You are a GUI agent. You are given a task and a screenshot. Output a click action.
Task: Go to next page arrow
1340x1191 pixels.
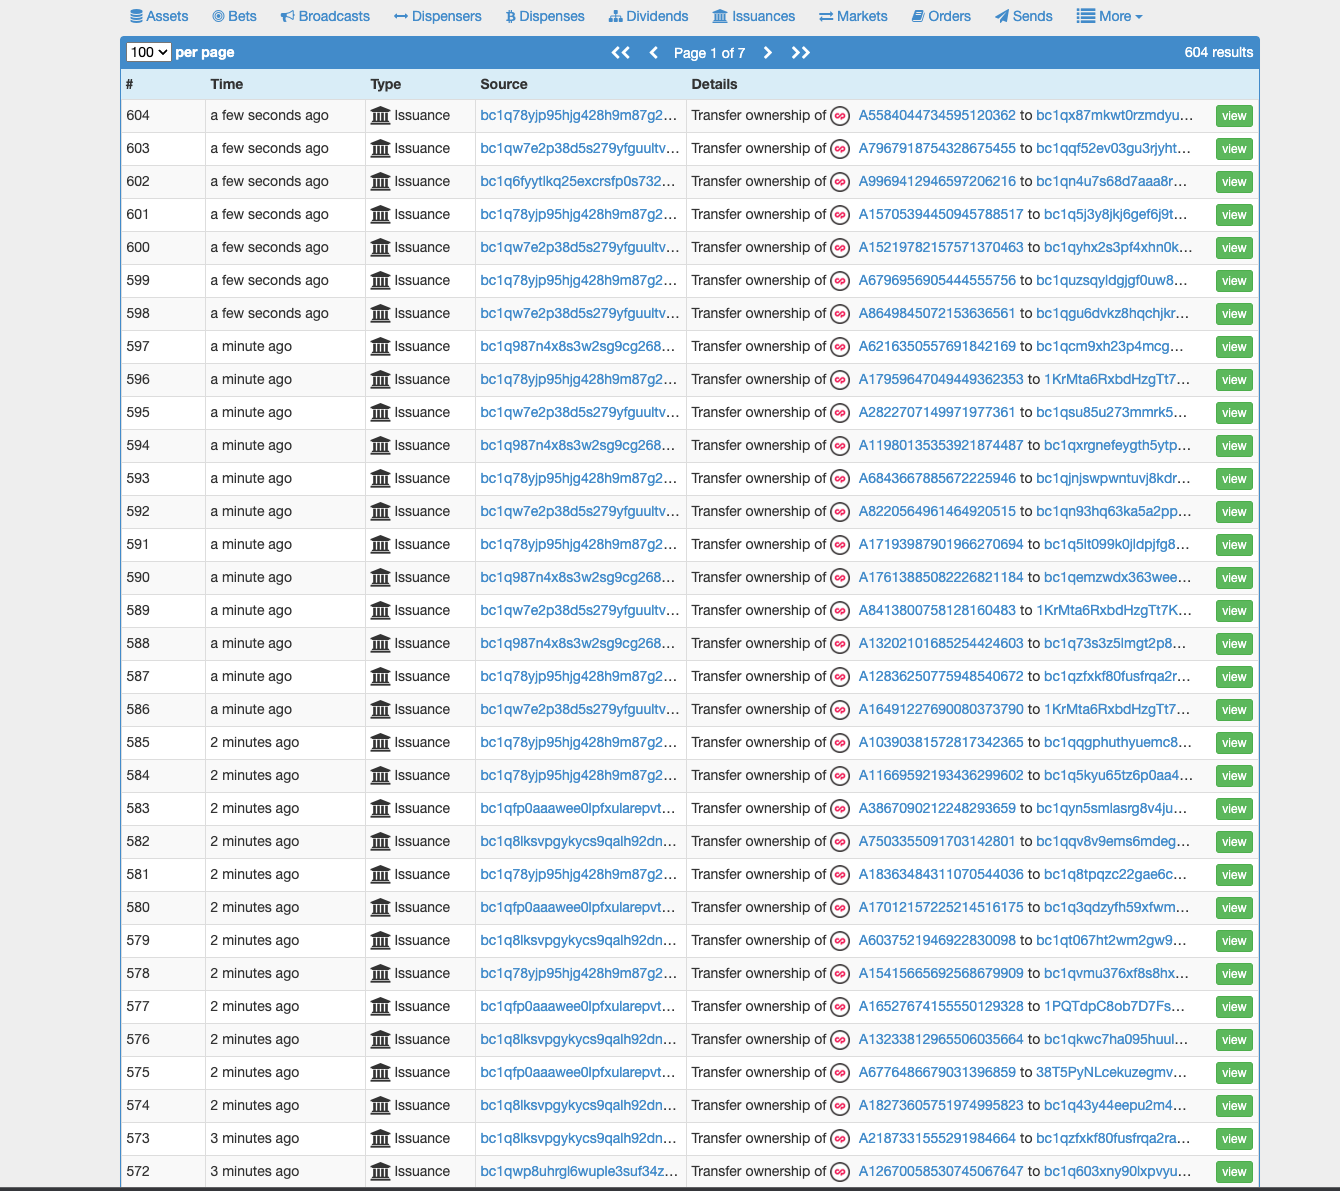767,53
